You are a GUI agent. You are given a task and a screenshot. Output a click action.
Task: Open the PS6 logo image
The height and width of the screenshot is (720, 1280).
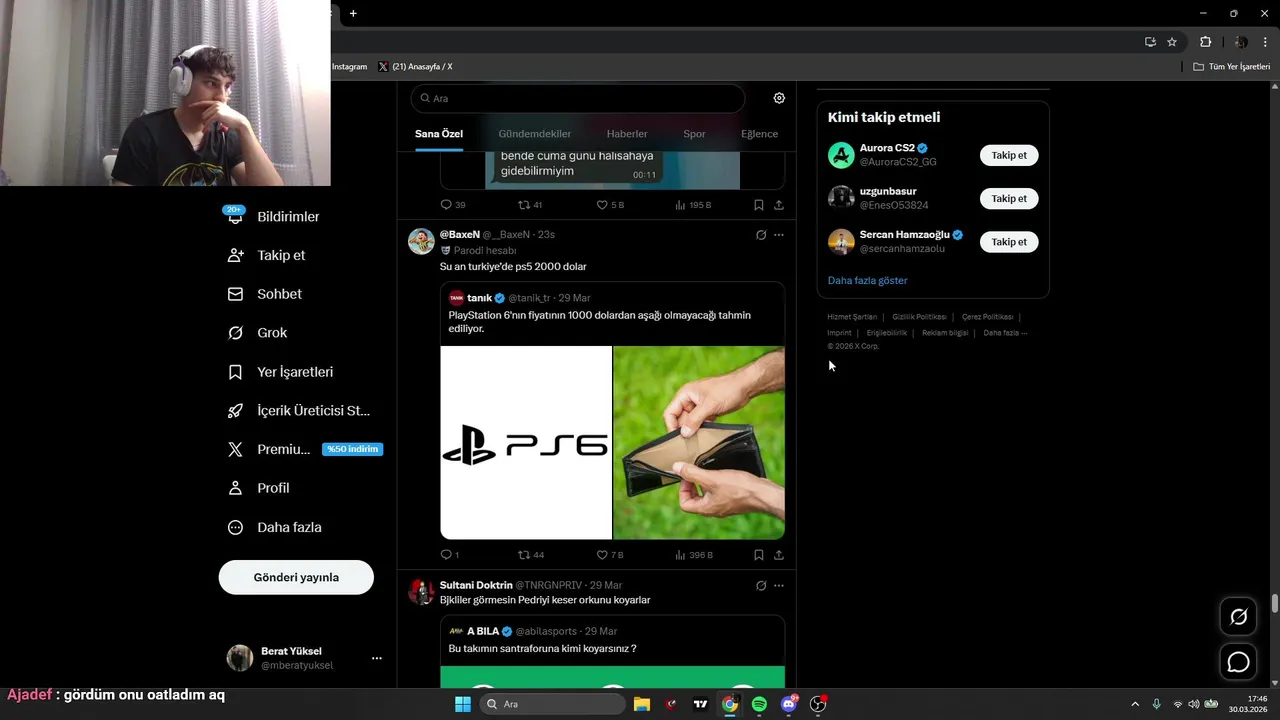[x=526, y=443]
